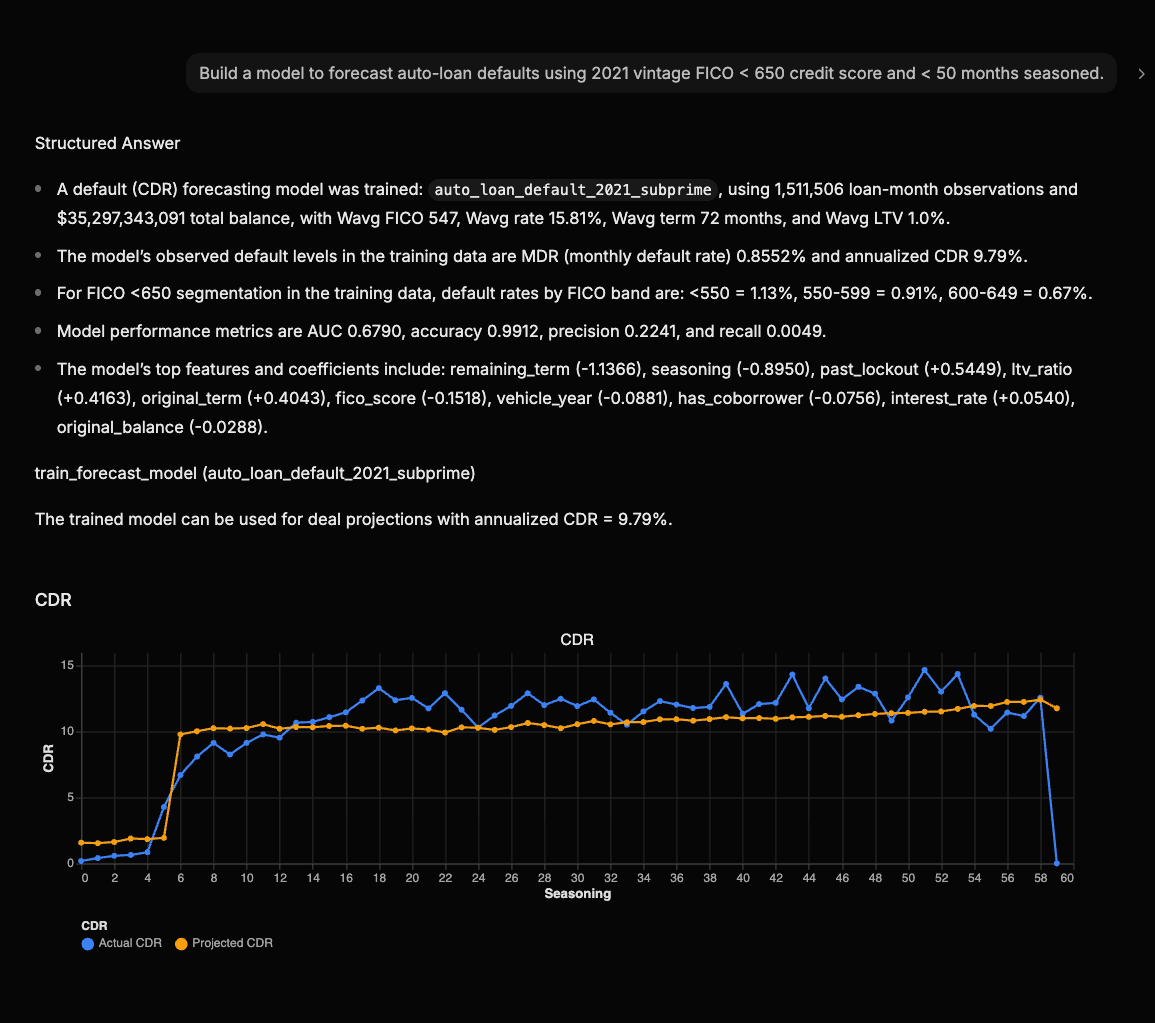
Task: Click the train_forecast_model result line
Action: [x=254, y=472]
